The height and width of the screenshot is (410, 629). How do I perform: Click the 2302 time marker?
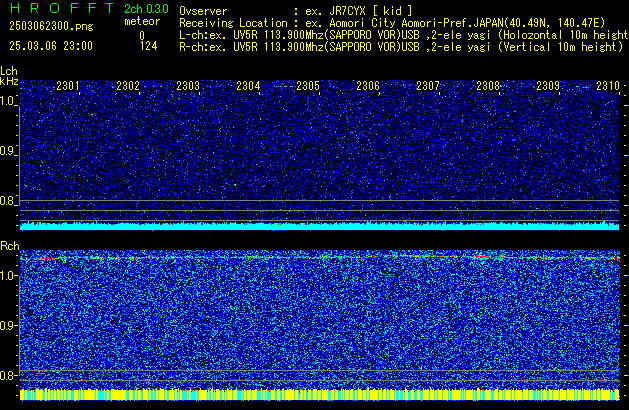tap(128, 86)
